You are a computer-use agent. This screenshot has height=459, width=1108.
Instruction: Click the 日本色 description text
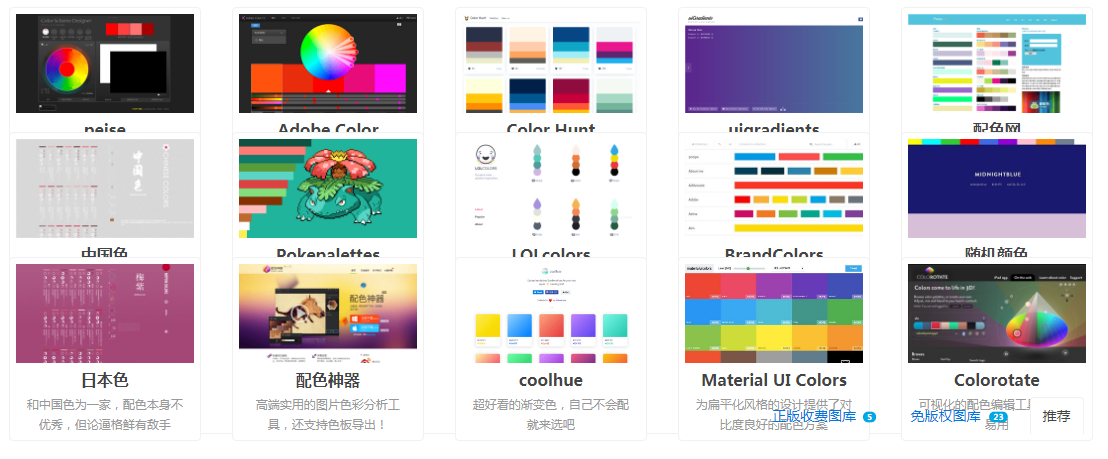click(x=105, y=415)
